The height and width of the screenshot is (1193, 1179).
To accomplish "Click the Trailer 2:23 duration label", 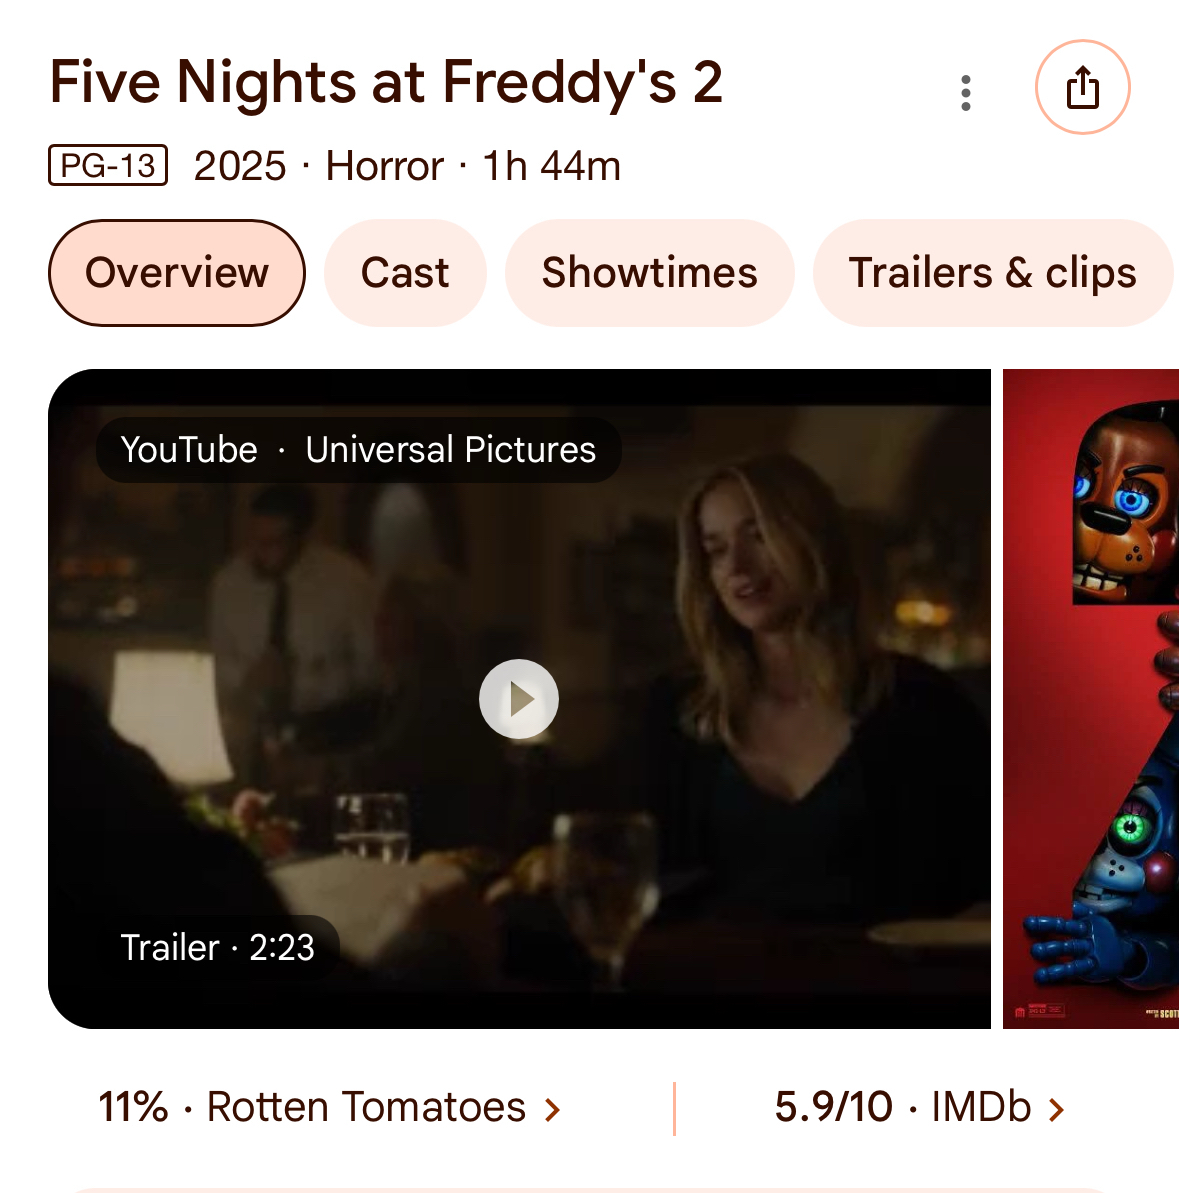I will coord(217,947).
